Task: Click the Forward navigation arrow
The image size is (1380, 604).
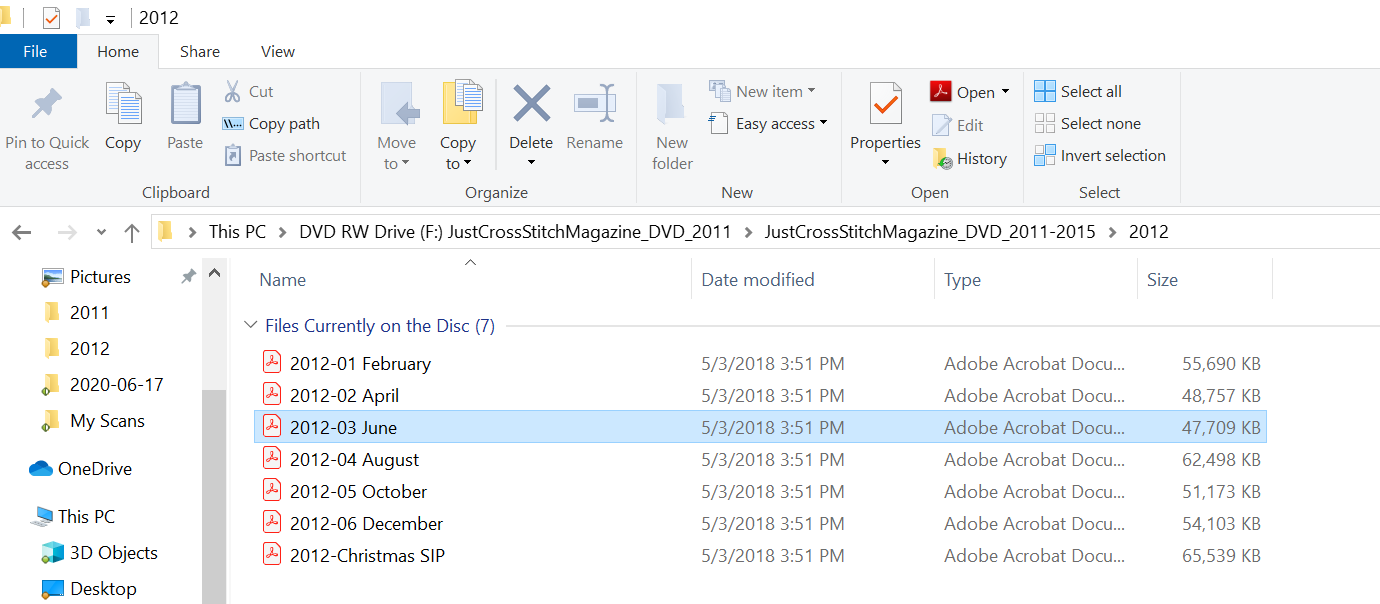Action: (x=67, y=232)
